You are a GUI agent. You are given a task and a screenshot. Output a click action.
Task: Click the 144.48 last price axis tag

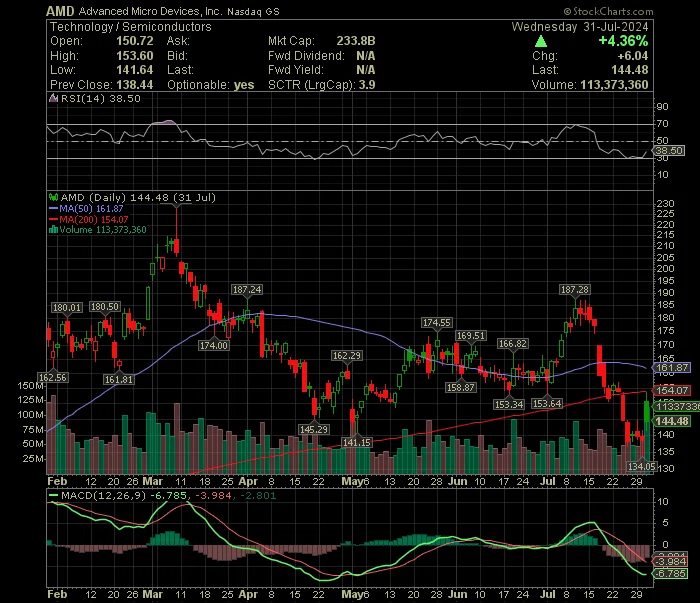tap(671, 421)
